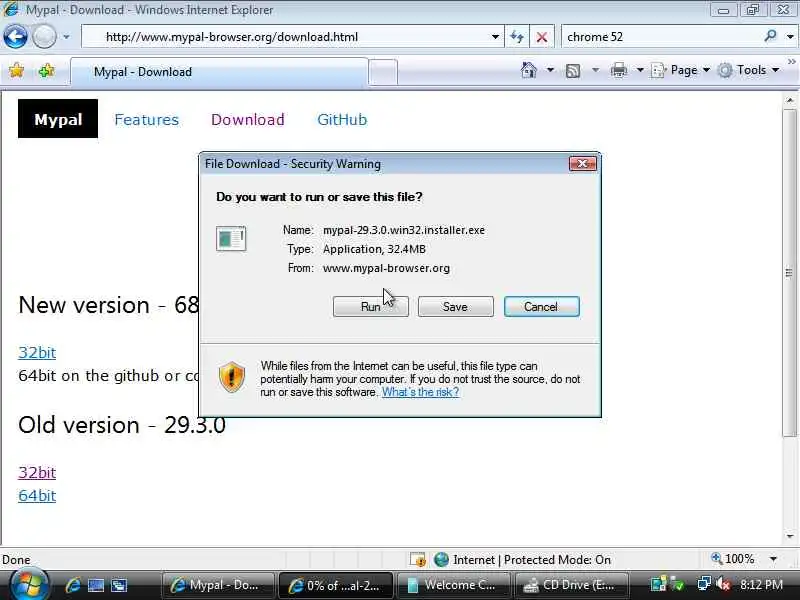Open the recent pages dropdown arrow
Image resolution: width=800 pixels, height=600 pixels.
coord(66,37)
